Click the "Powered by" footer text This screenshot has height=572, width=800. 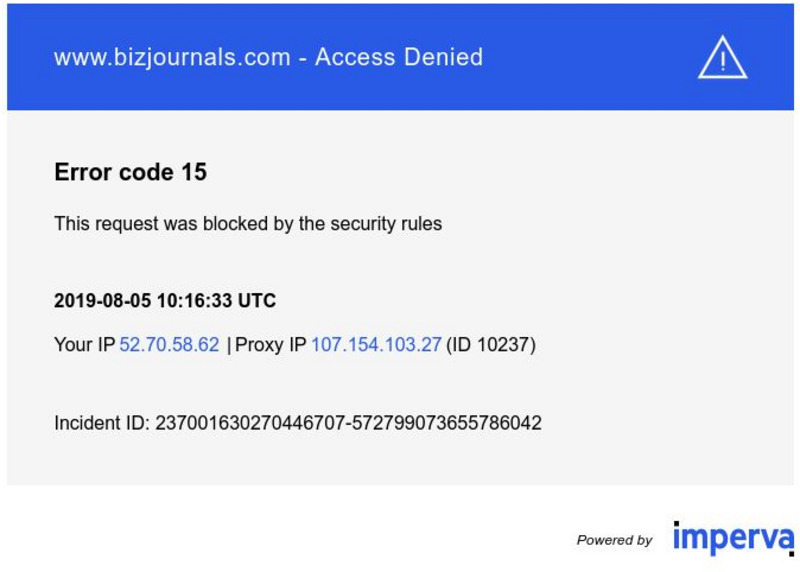coord(614,540)
